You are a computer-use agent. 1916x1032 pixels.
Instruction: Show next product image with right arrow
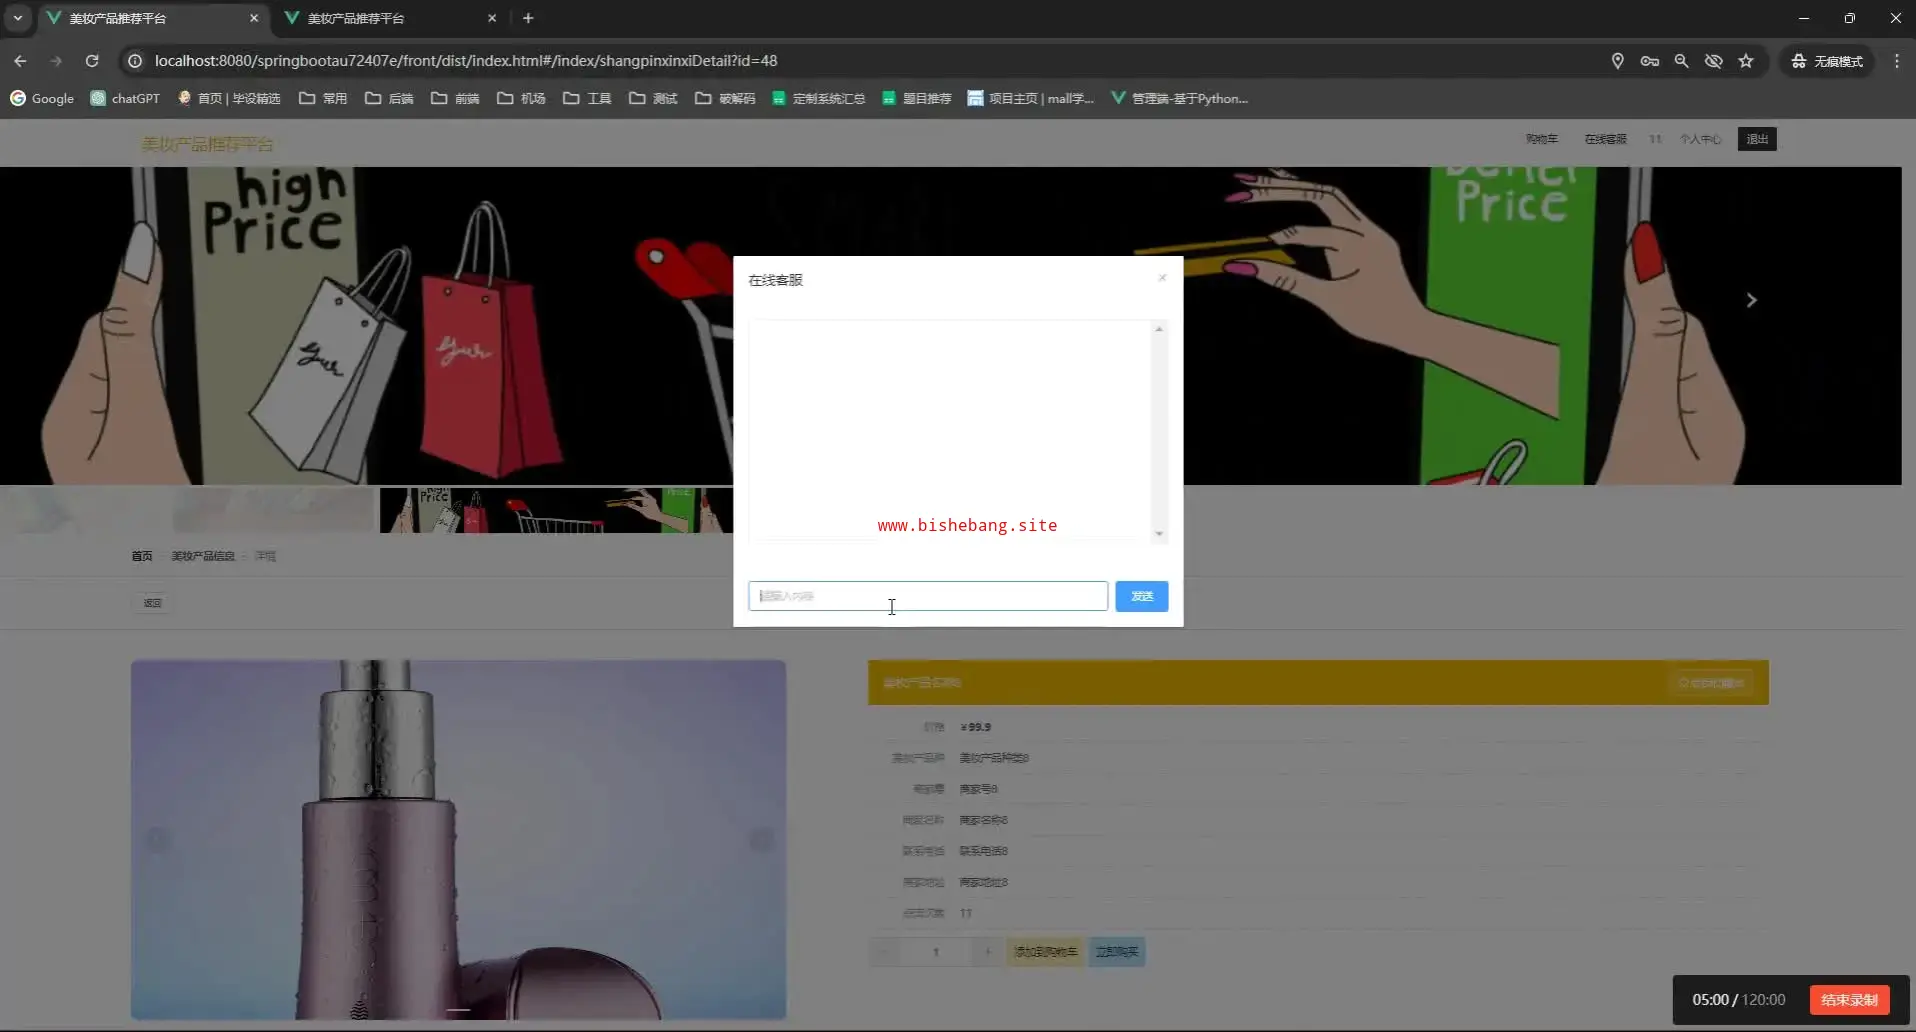762,840
